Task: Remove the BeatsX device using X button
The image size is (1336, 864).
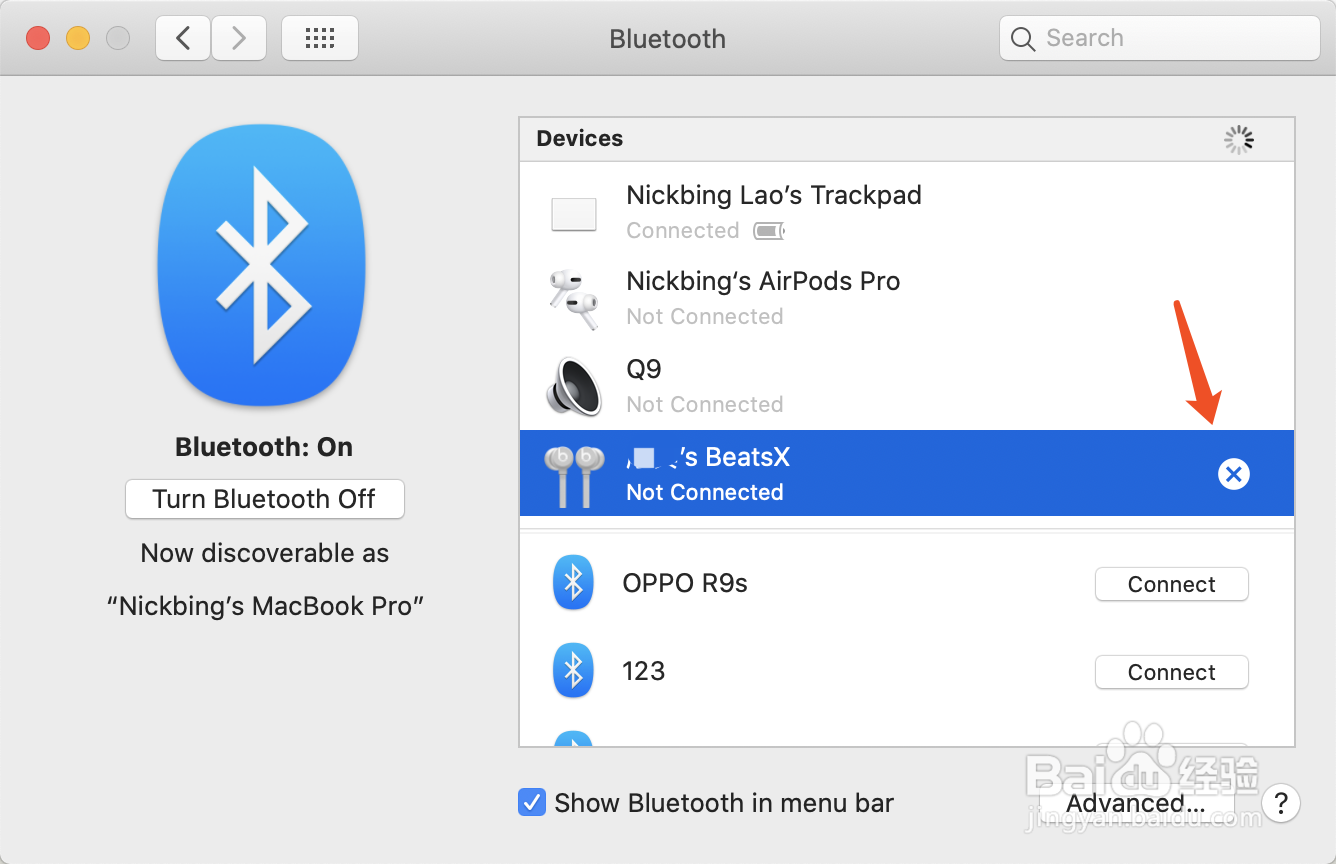Action: click(x=1233, y=474)
